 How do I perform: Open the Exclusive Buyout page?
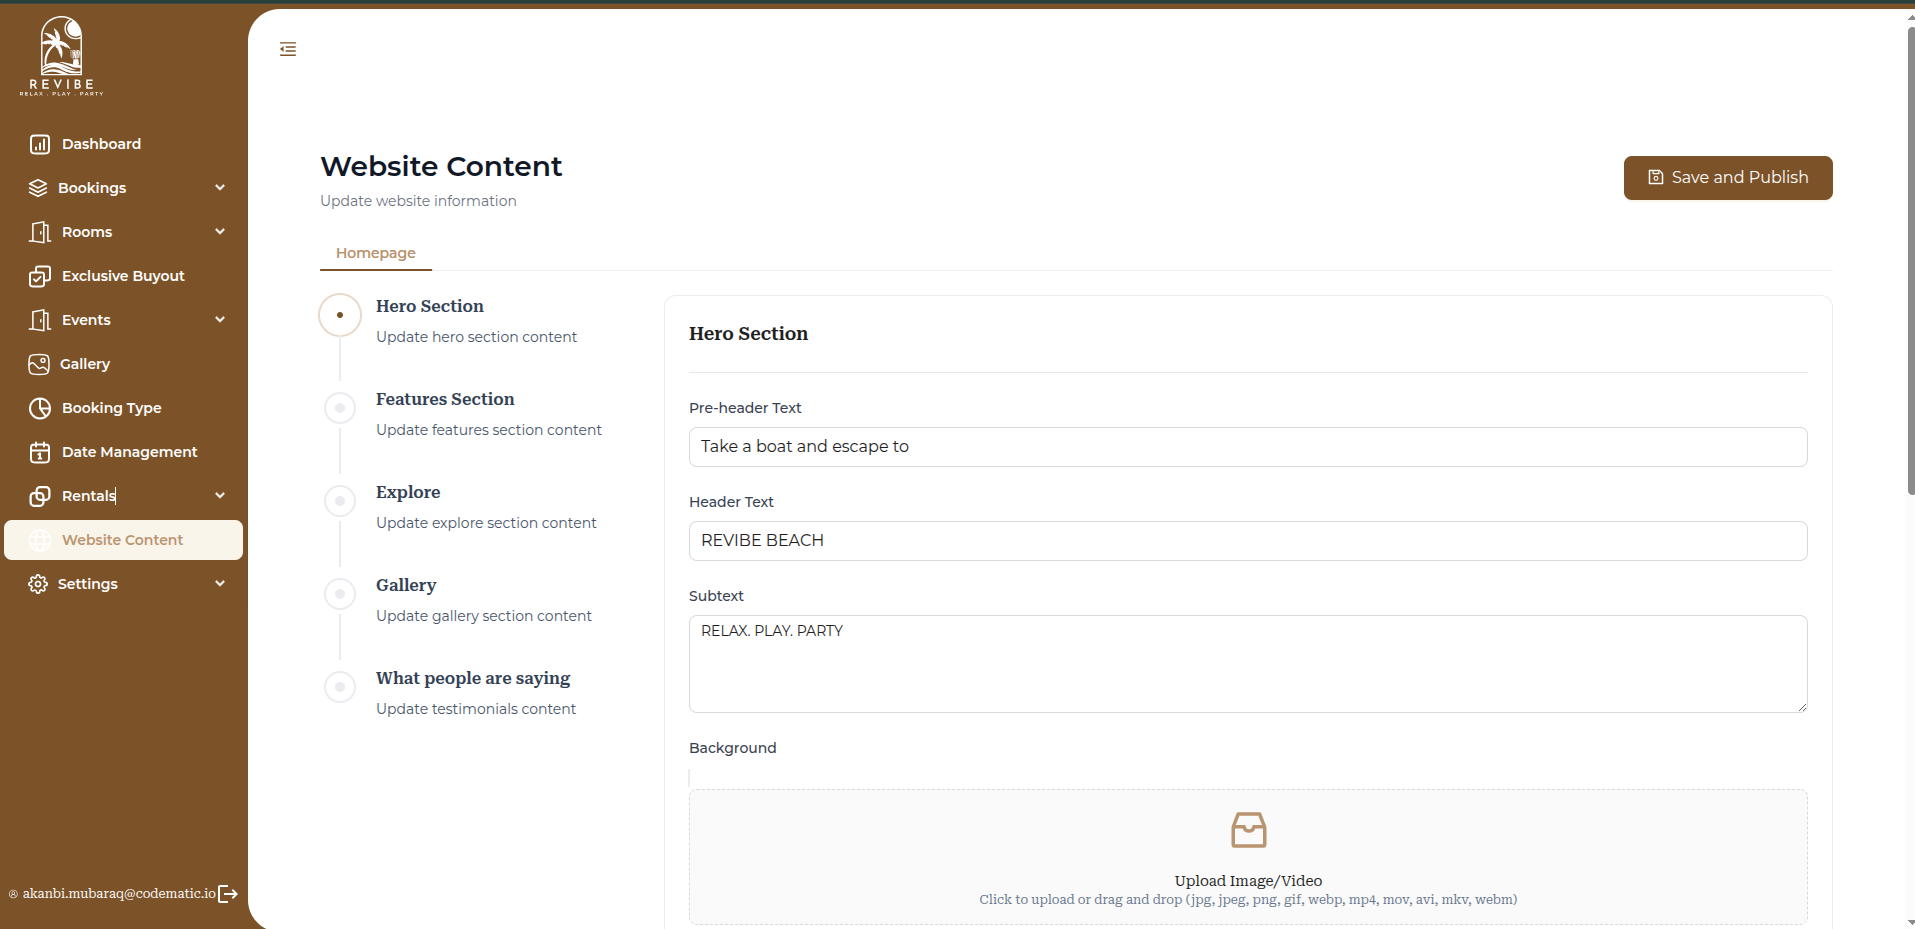click(124, 276)
